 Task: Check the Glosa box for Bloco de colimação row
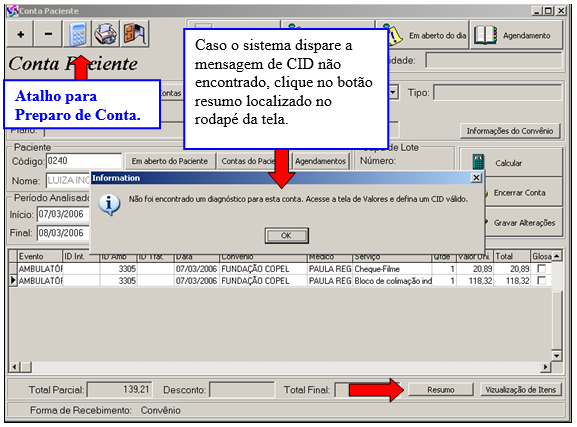click(x=541, y=280)
